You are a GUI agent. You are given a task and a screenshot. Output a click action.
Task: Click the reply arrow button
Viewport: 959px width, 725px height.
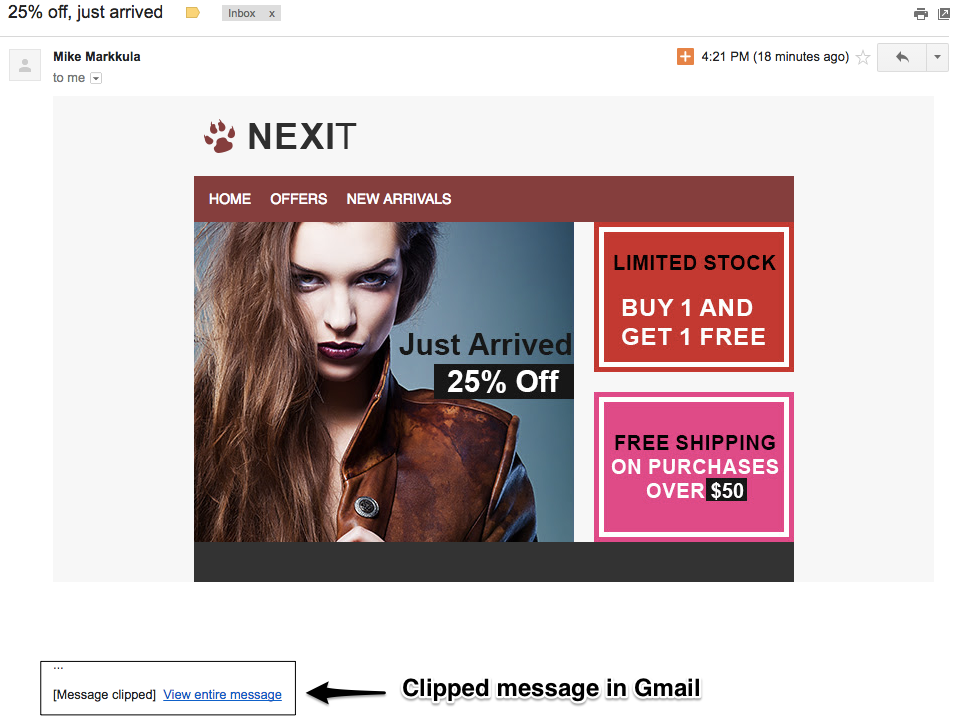[x=902, y=58]
